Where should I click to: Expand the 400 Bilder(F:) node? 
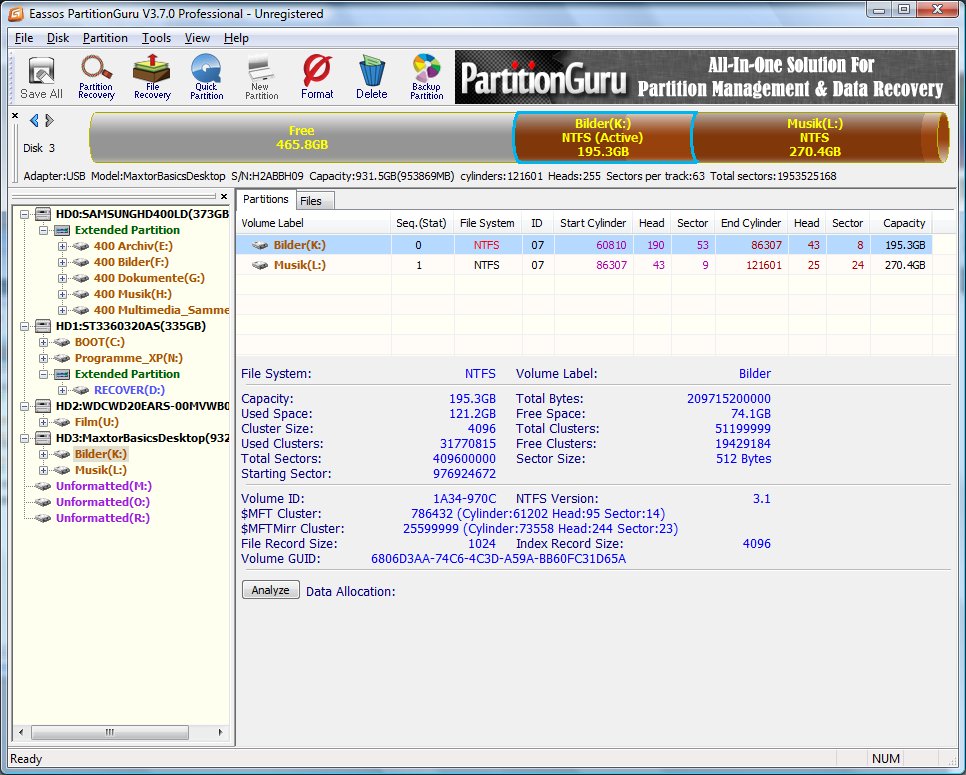62,262
